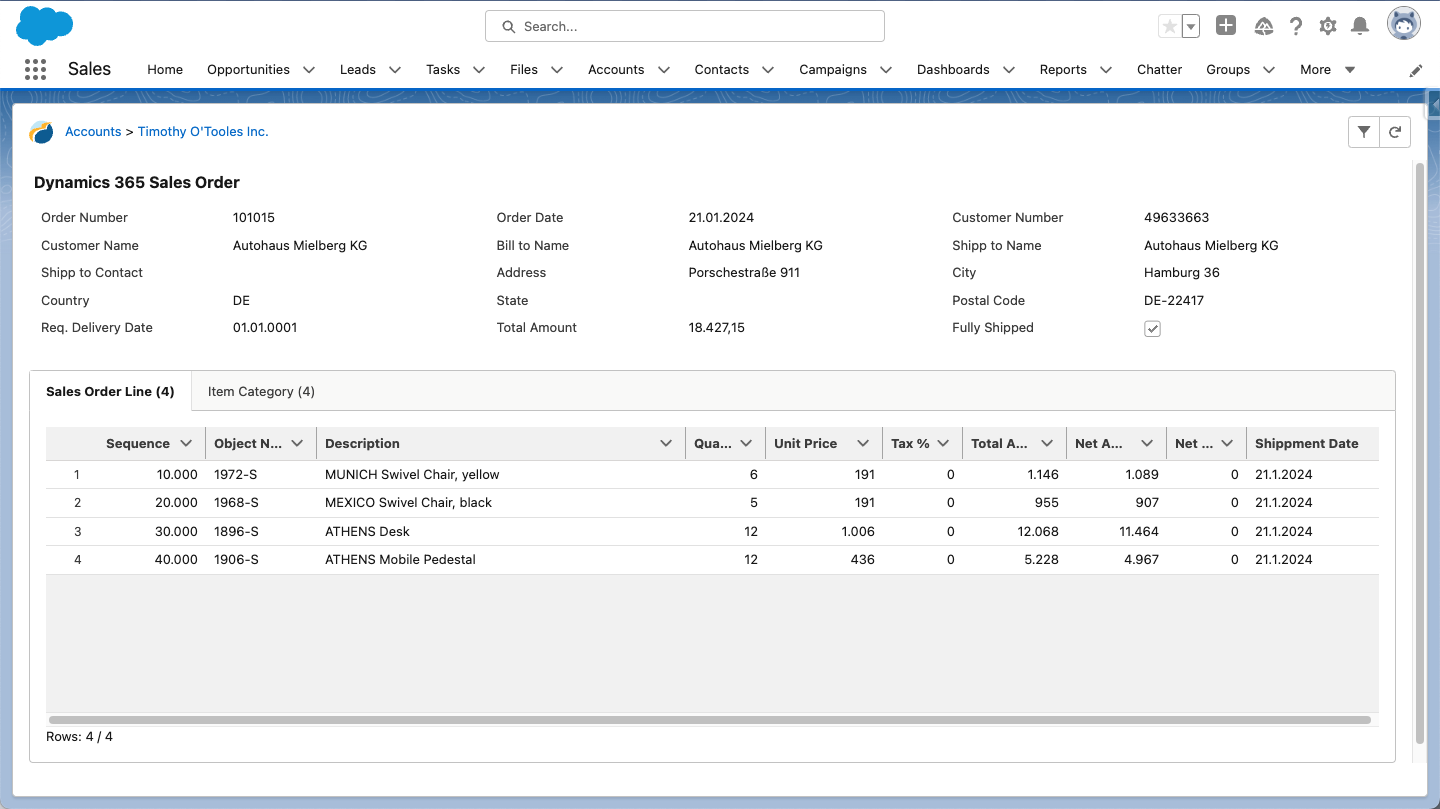Open the Sequence column menu
Image resolution: width=1440 pixels, height=809 pixels.
coord(186,444)
